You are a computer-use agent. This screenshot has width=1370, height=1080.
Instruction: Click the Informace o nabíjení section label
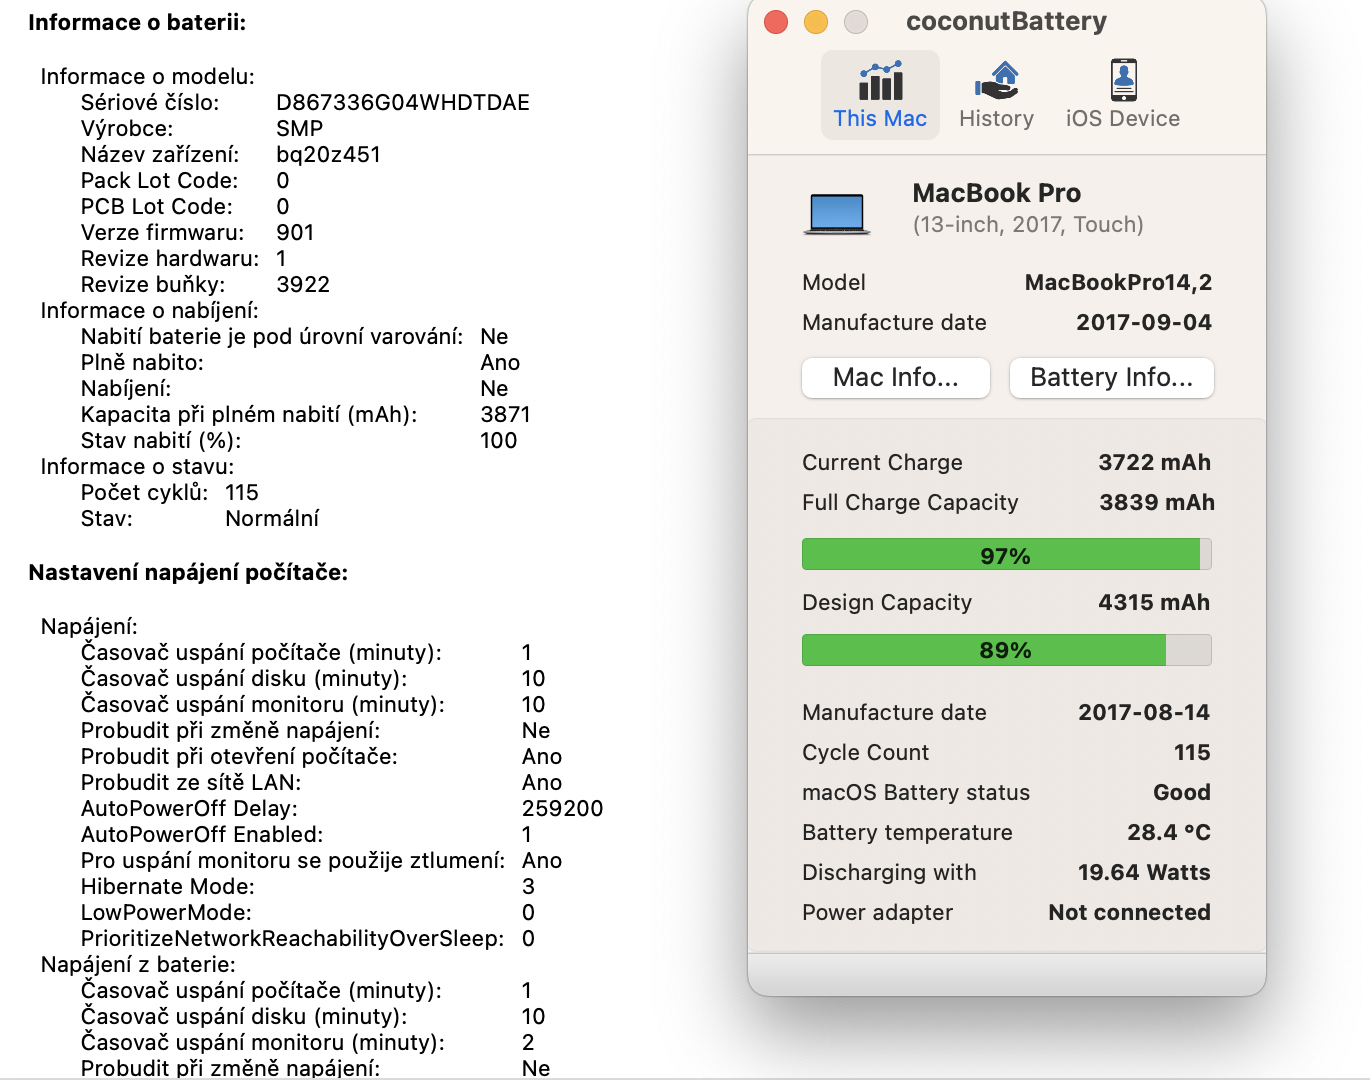149,311
